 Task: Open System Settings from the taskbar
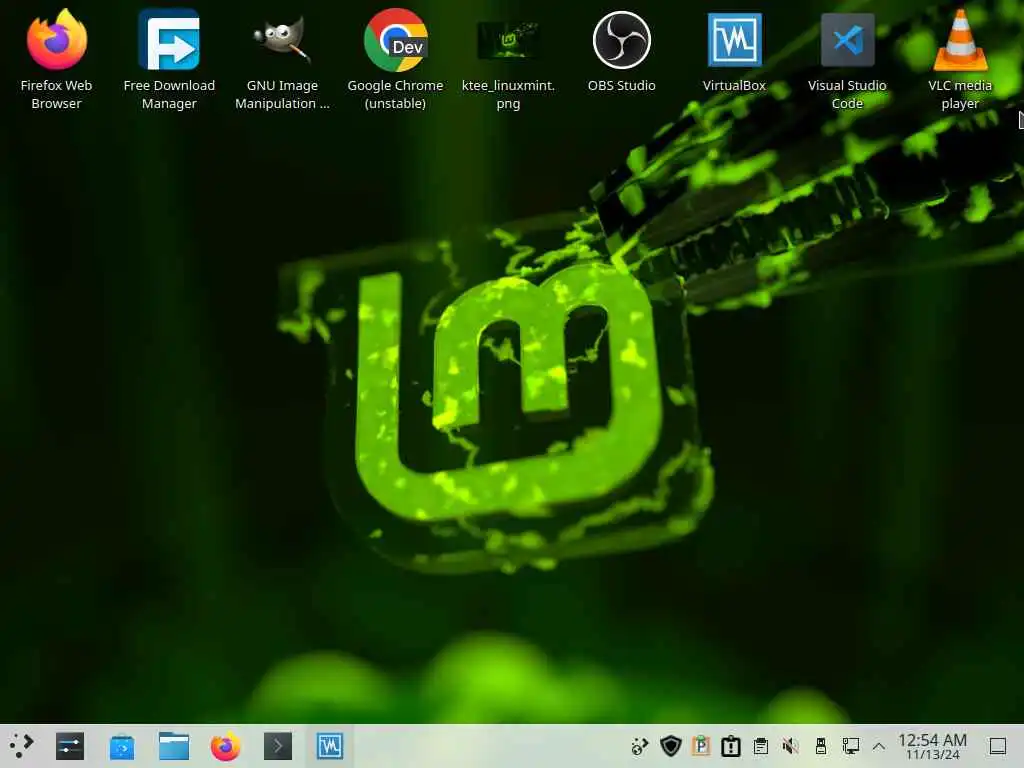(x=70, y=746)
